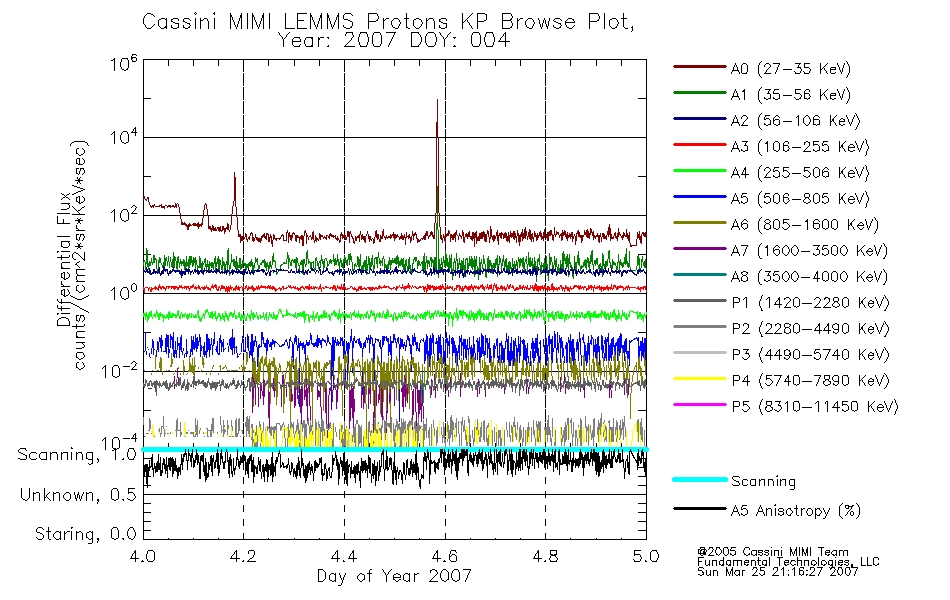Image resolution: width=950 pixels, height=600 pixels.
Task: Click the A5 Anisotropy (%) legend label
Action: (x=796, y=511)
